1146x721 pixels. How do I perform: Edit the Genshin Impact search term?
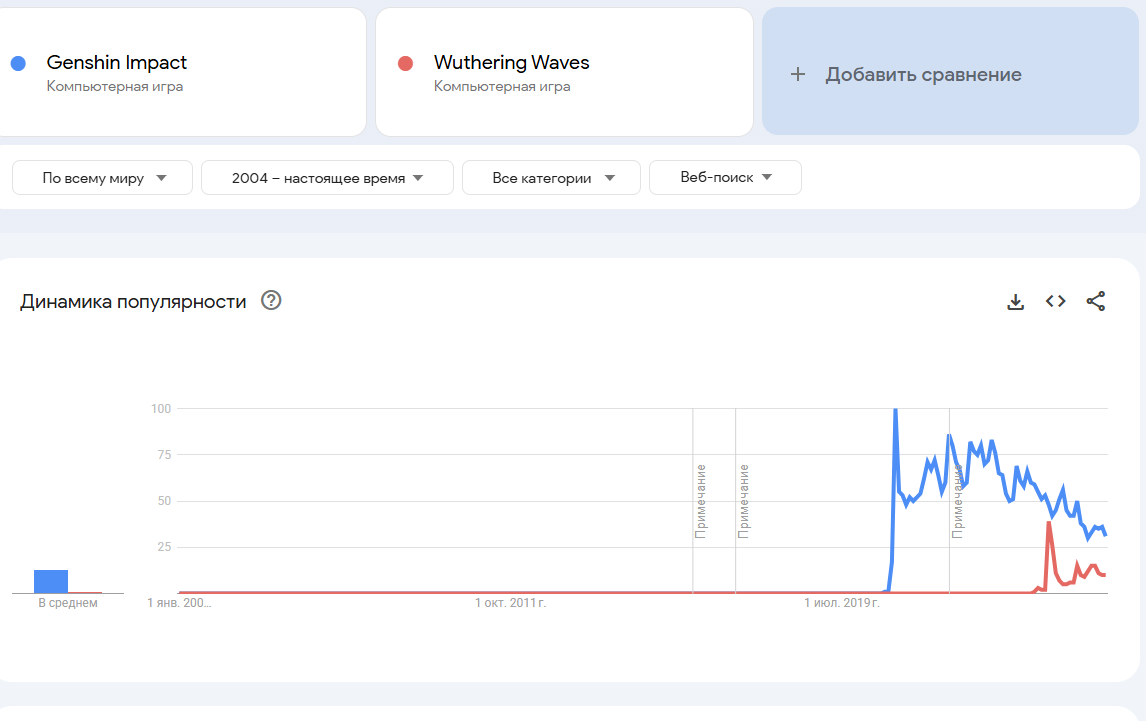(117, 63)
